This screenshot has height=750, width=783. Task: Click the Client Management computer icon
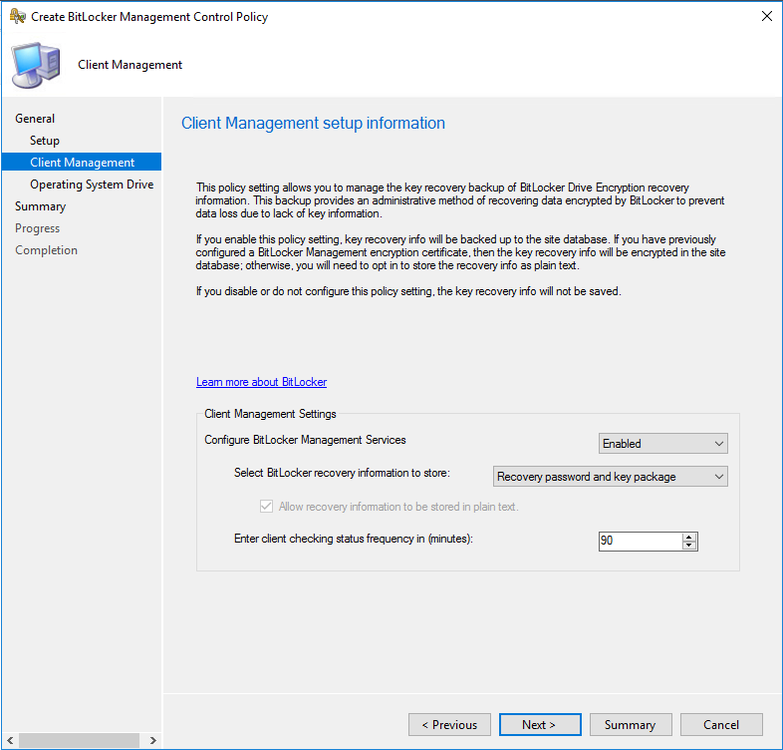point(35,65)
